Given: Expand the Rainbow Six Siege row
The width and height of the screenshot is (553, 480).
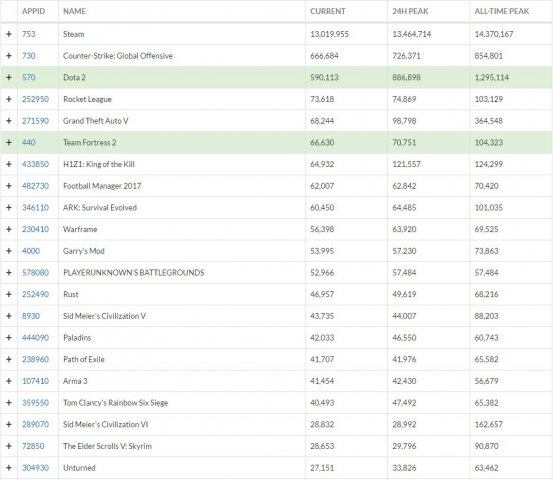Looking at the screenshot, I should (x=9, y=403).
